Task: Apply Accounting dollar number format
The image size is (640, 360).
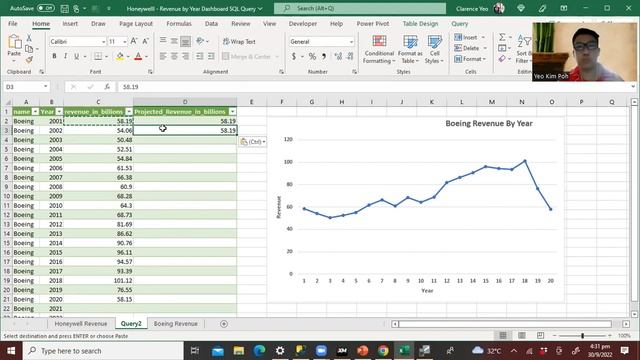Action: [x=294, y=56]
